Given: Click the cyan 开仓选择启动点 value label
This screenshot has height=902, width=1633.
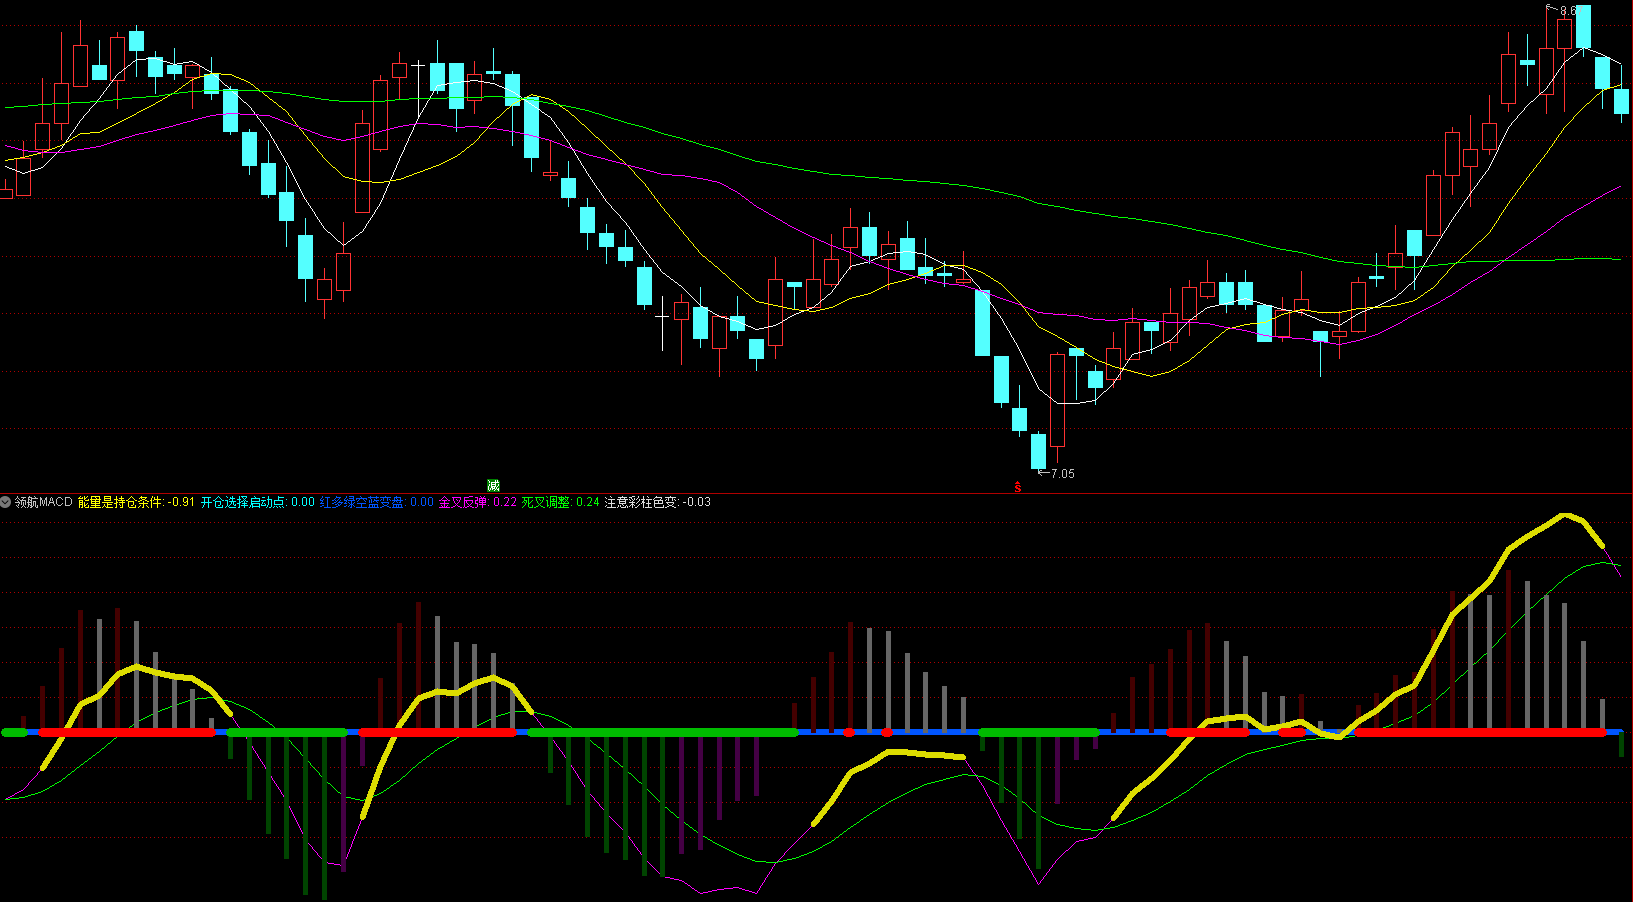Looking at the screenshot, I should pyautogui.click(x=258, y=502).
